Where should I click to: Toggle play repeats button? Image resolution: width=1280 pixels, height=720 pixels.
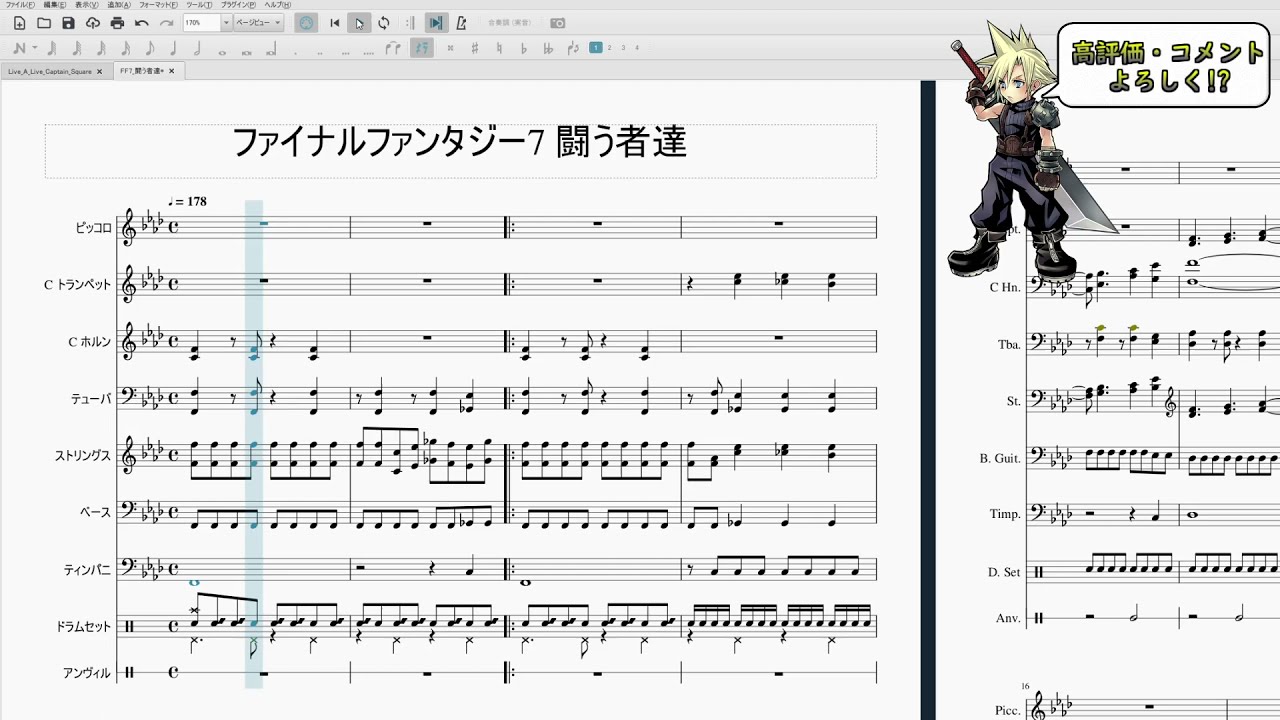[x=410, y=23]
